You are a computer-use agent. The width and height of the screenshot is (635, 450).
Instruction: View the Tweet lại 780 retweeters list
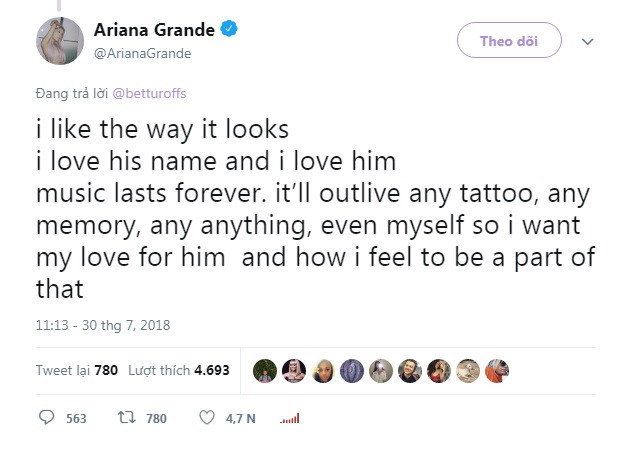tap(77, 370)
